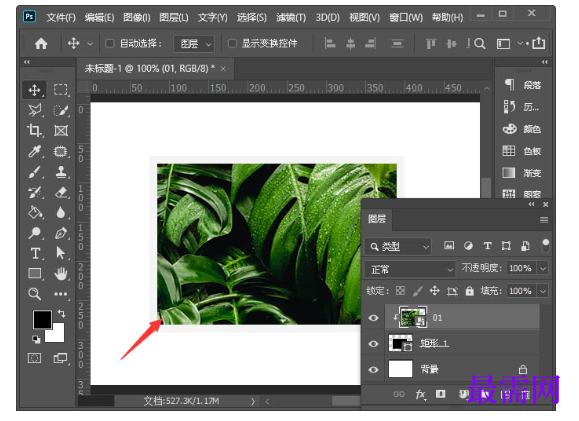This screenshot has height=421, width=579.
Task: Open the Edit Toolbar three-dots button
Action: (x=61, y=294)
